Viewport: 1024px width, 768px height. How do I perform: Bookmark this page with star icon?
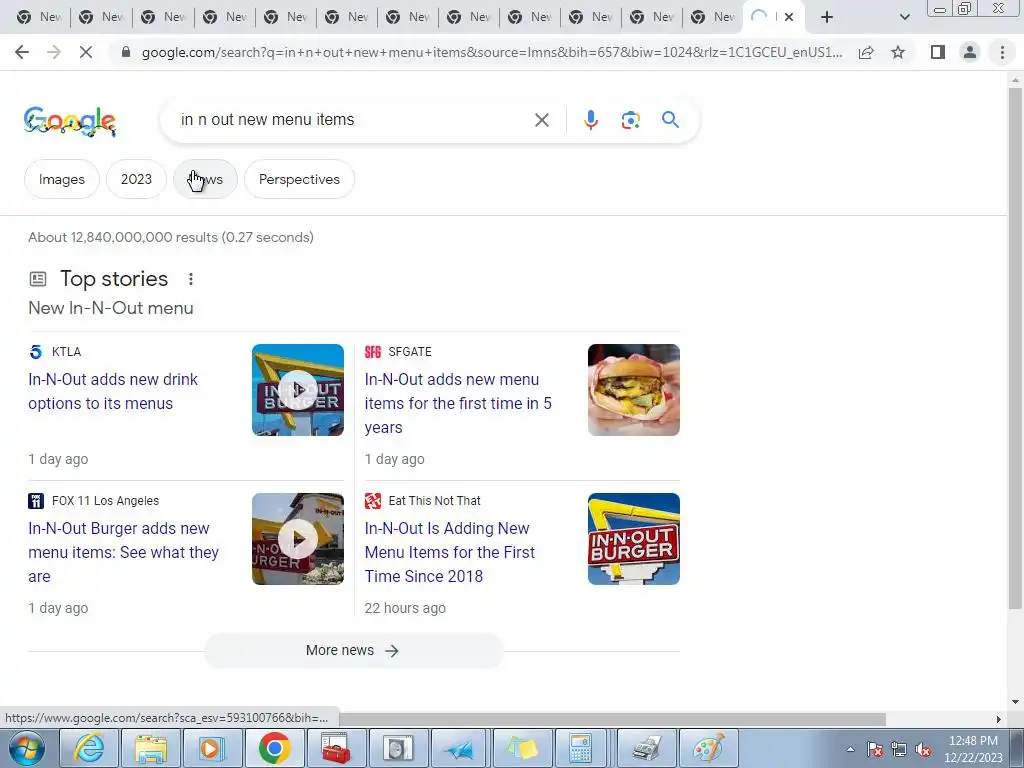click(898, 52)
